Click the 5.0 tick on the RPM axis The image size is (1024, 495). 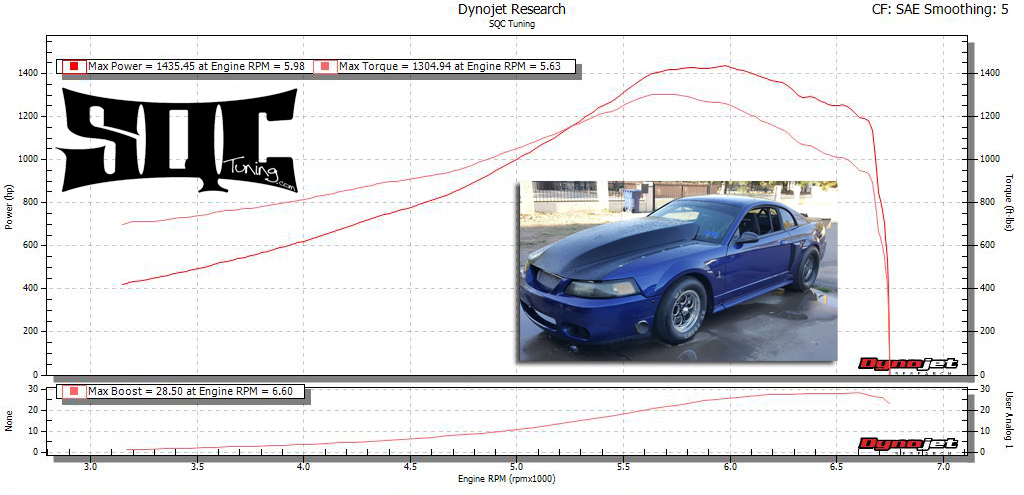click(x=517, y=468)
